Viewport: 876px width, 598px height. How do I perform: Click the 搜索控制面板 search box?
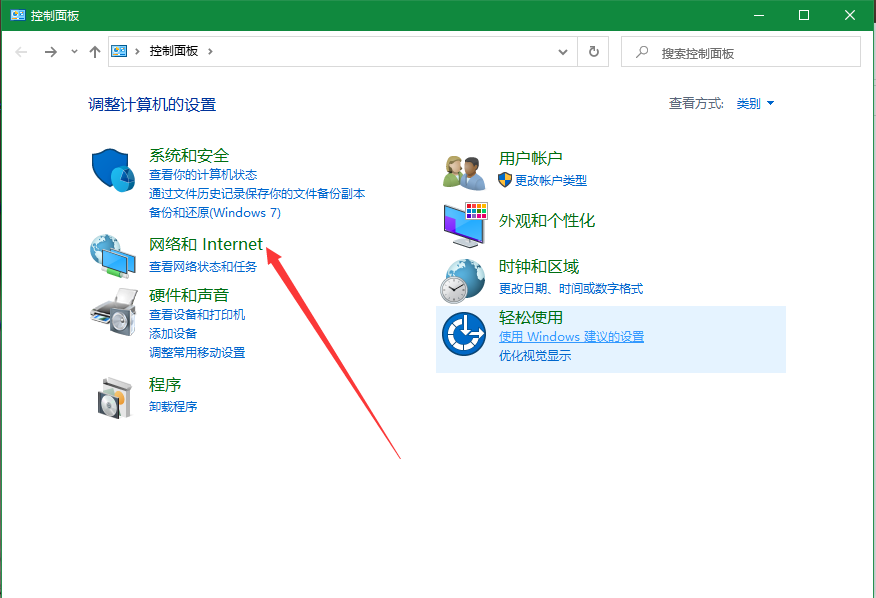[x=750, y=53]
